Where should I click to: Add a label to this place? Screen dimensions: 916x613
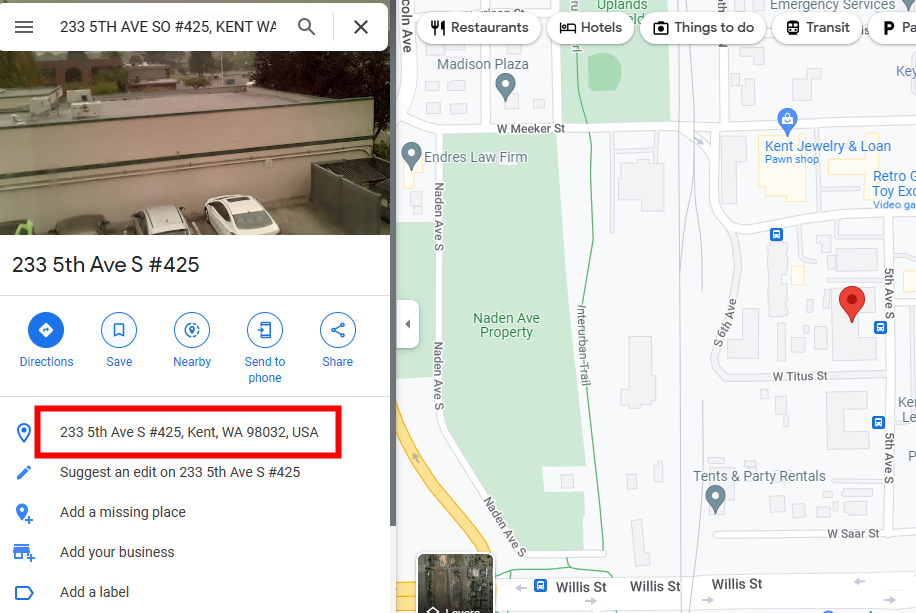[95, 592]
